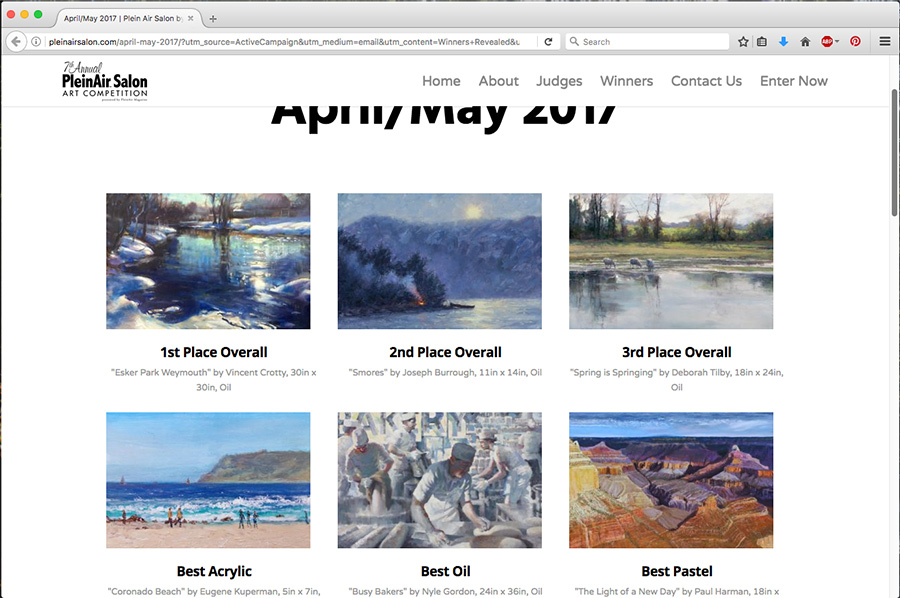Open the Busy Bakers painting thumbnail
900x598 pixels.
440,480
